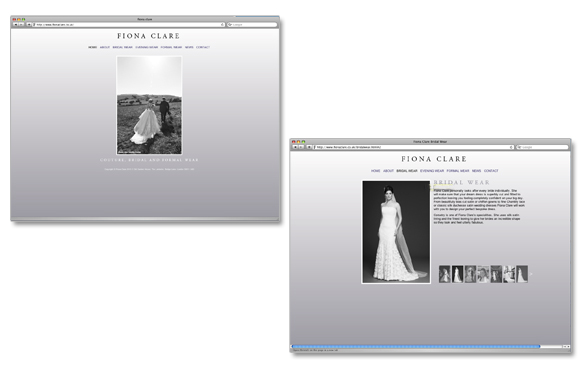Screen dimensions: 580x386
Task: Focus the address bar in the home page window
Action: click(129, 24)
